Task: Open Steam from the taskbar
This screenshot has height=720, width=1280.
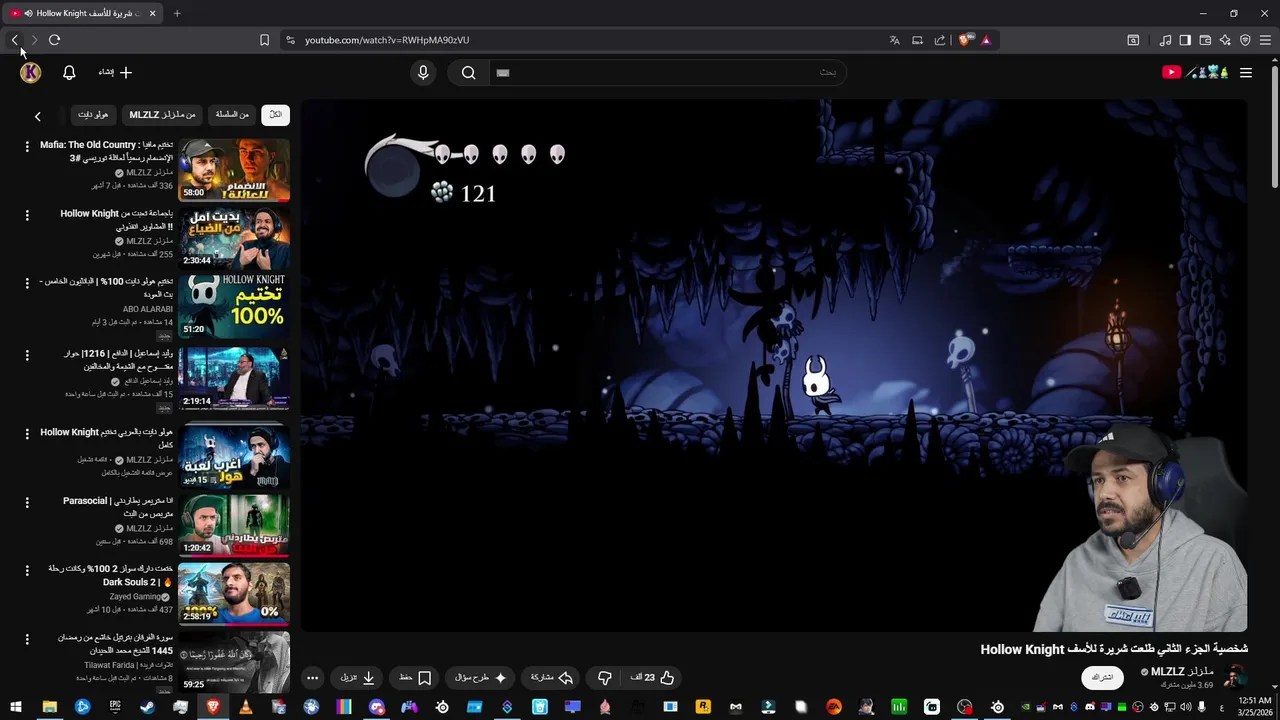Action: point(147,707)
